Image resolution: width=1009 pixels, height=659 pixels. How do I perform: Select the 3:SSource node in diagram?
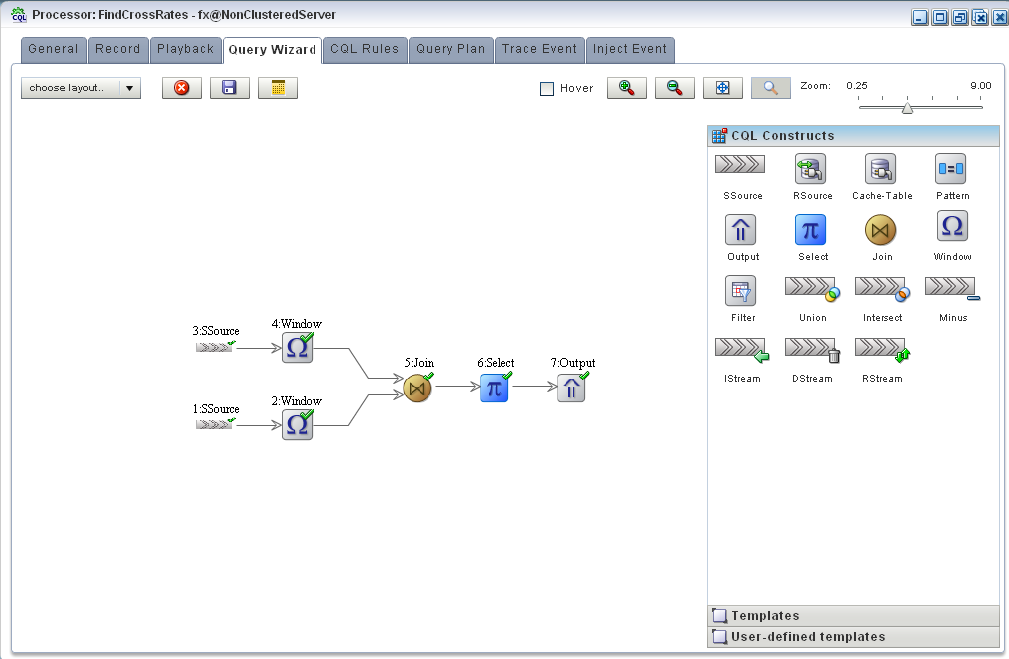pyautogui.click(x=216, y=347)
